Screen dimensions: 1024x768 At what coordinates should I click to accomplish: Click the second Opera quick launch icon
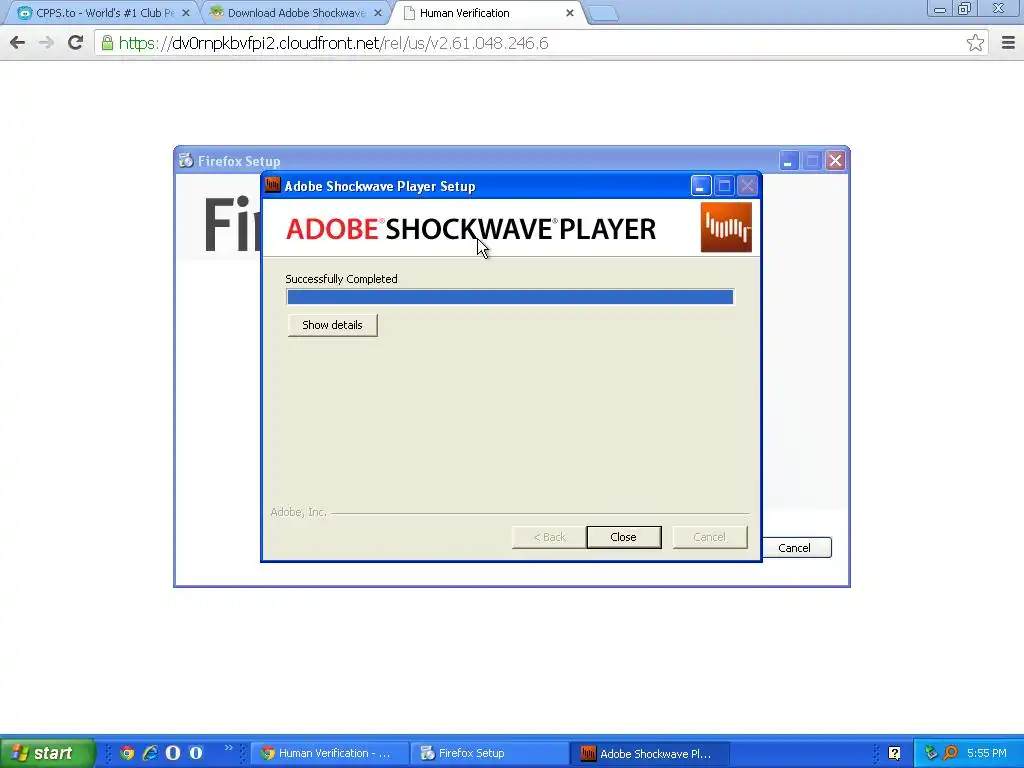click(196, 753)
